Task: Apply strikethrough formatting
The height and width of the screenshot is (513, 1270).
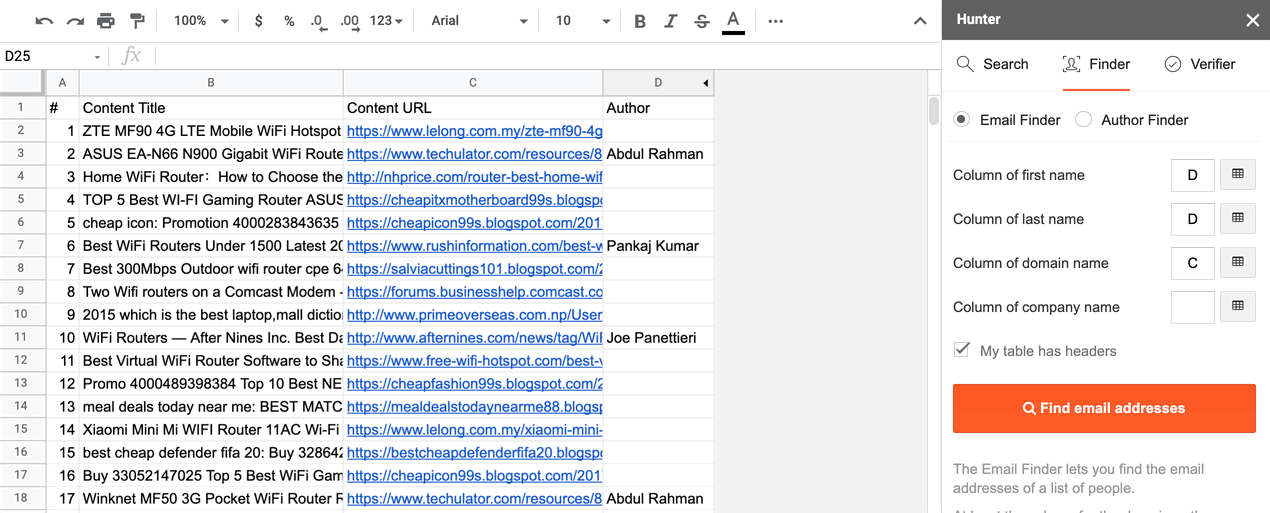Action: pyautogui.click(x=702, y=21)
